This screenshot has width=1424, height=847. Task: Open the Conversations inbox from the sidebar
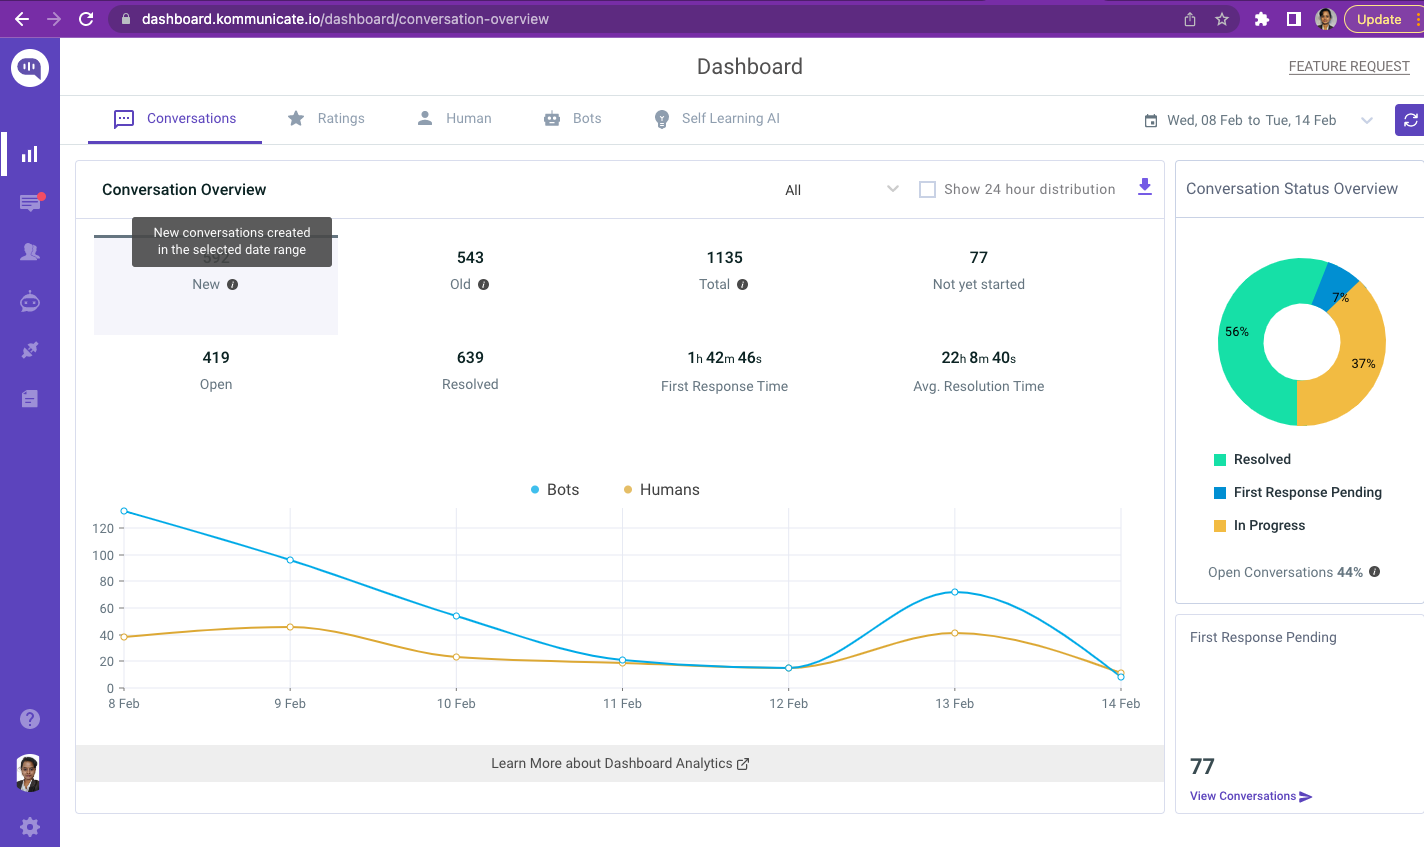tap(30, 202)
